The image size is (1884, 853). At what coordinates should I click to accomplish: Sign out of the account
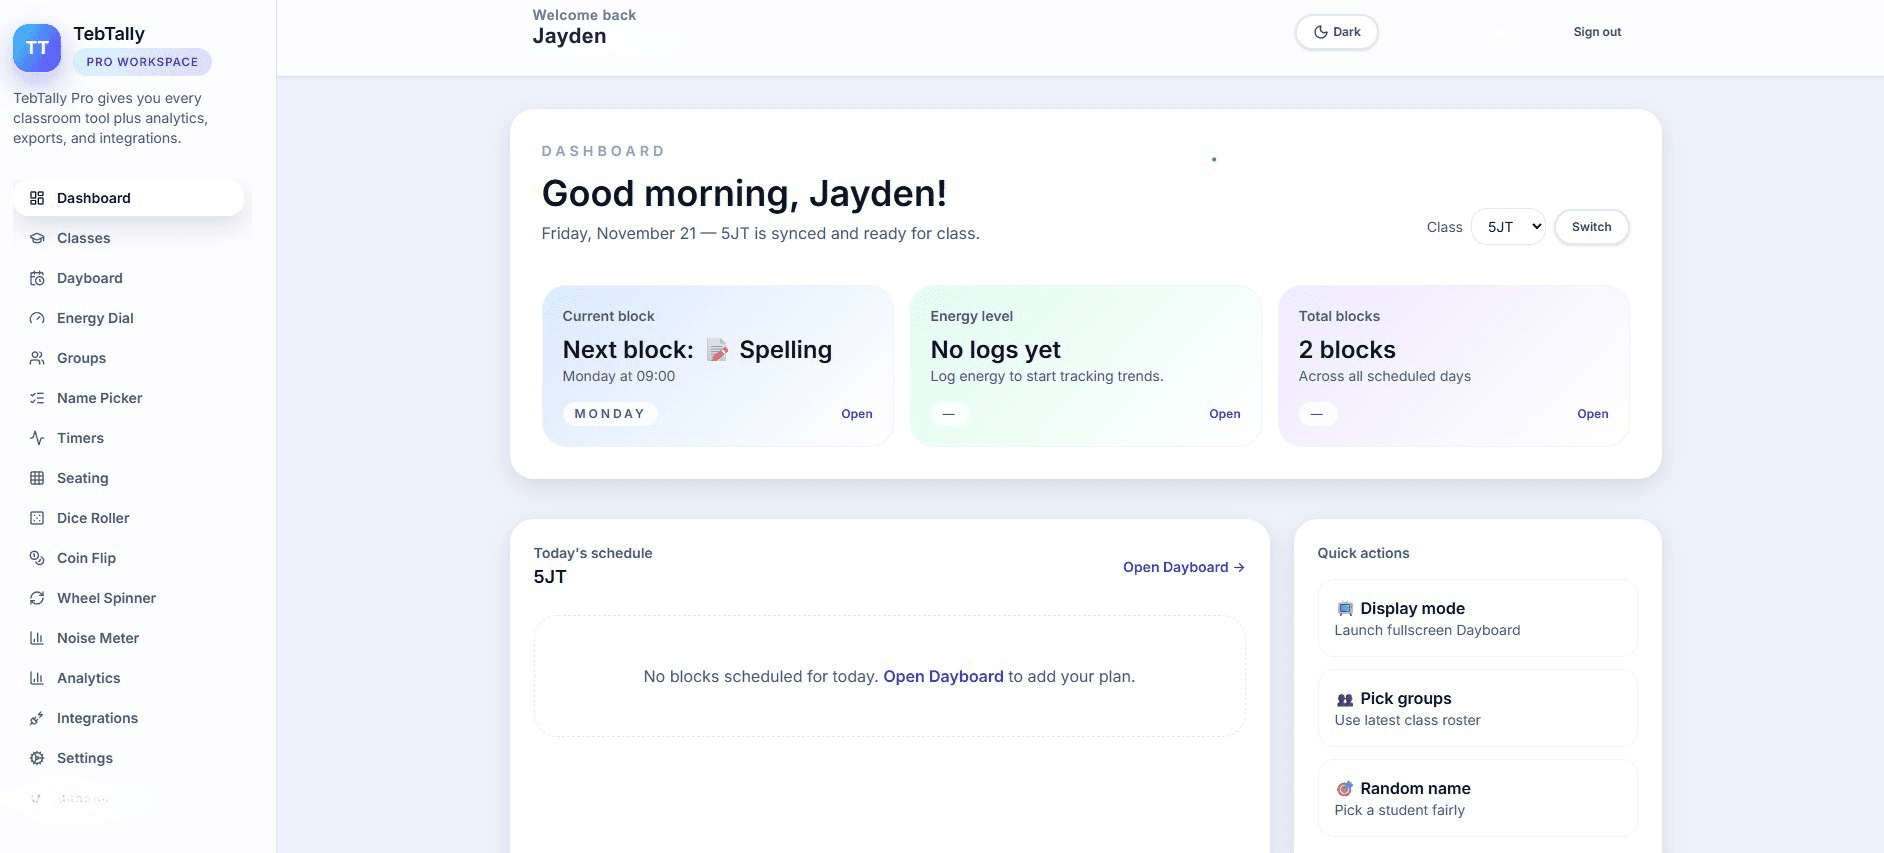[1597, 32]
